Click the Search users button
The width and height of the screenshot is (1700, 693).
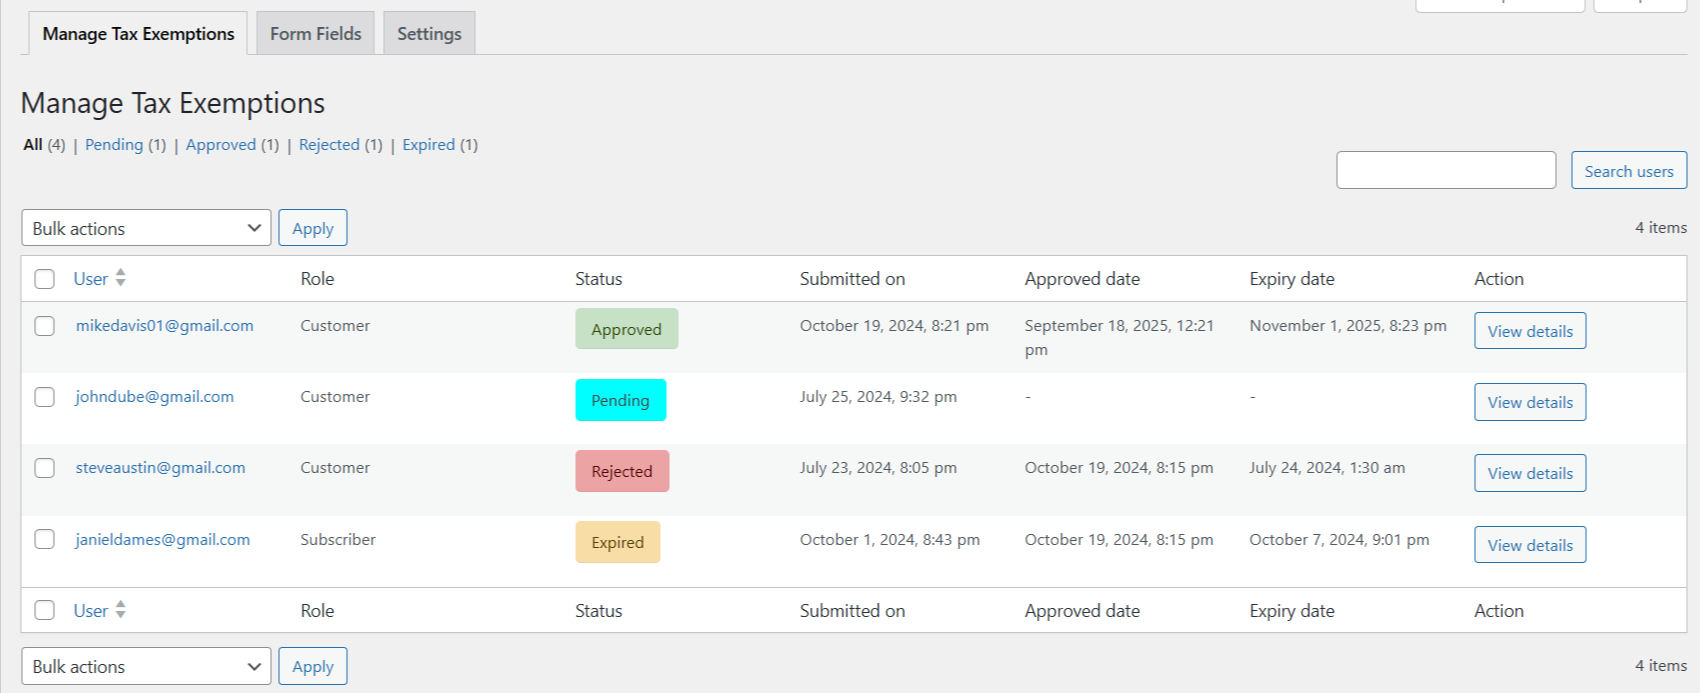pos(1628,171)
